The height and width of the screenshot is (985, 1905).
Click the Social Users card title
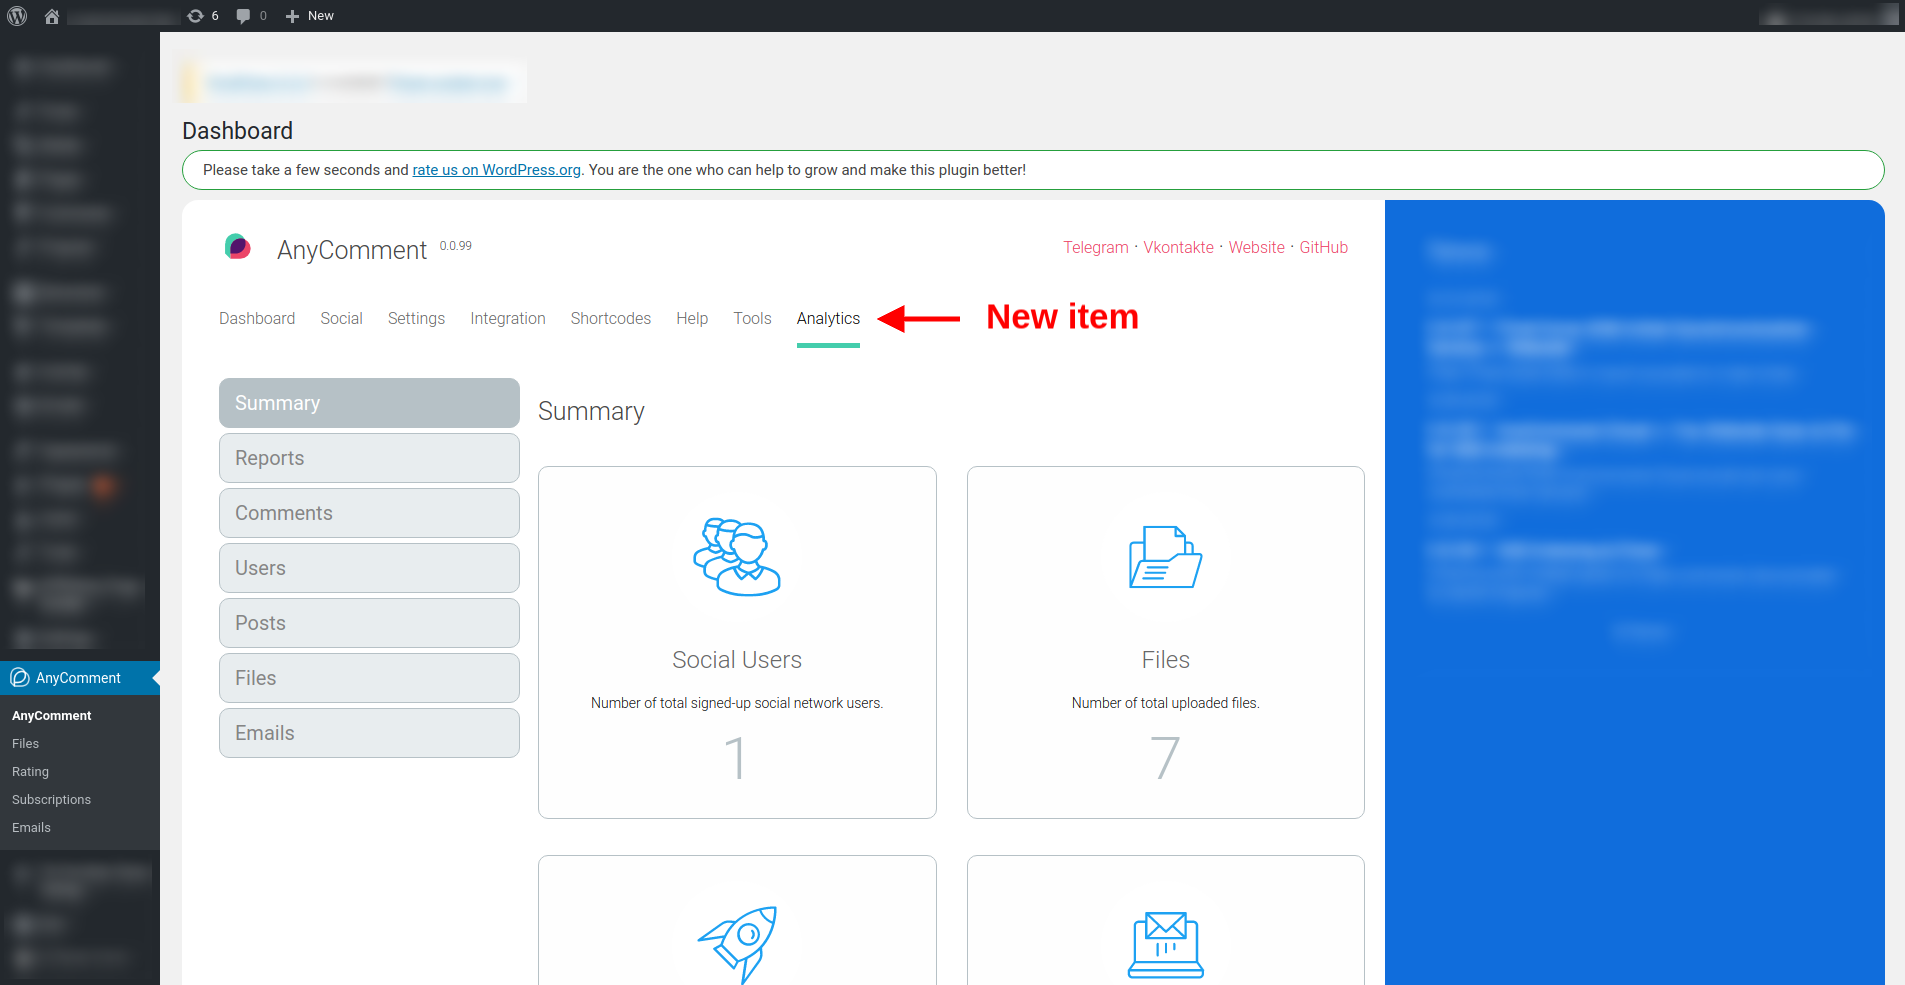tap(737, 660)
